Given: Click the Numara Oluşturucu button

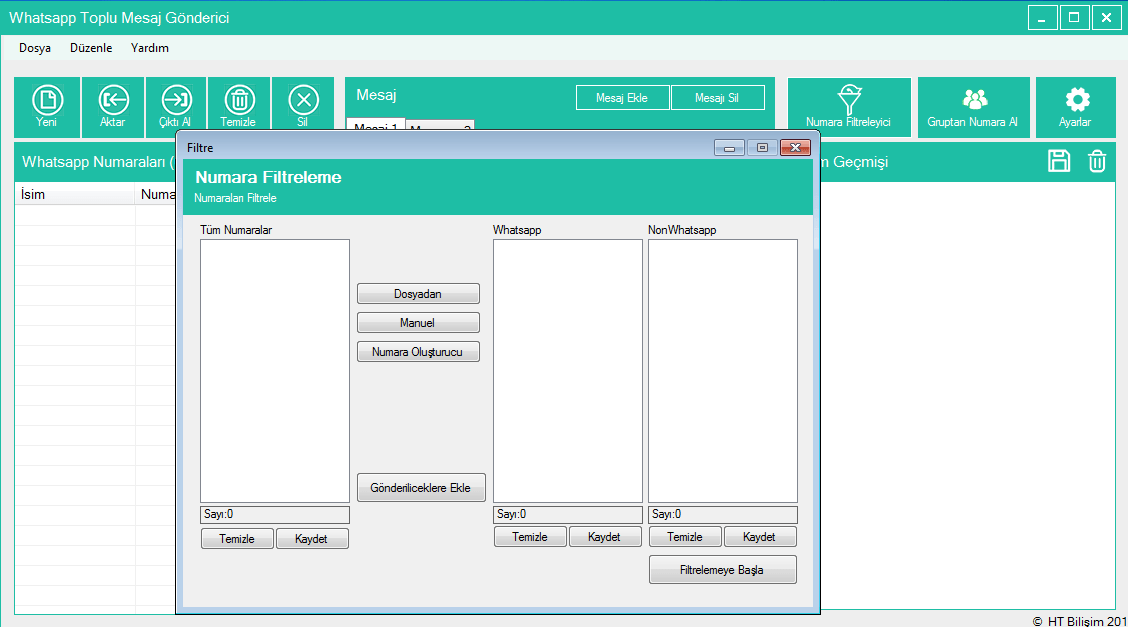Looking at the screenshot, I should [x=418, y=352].
